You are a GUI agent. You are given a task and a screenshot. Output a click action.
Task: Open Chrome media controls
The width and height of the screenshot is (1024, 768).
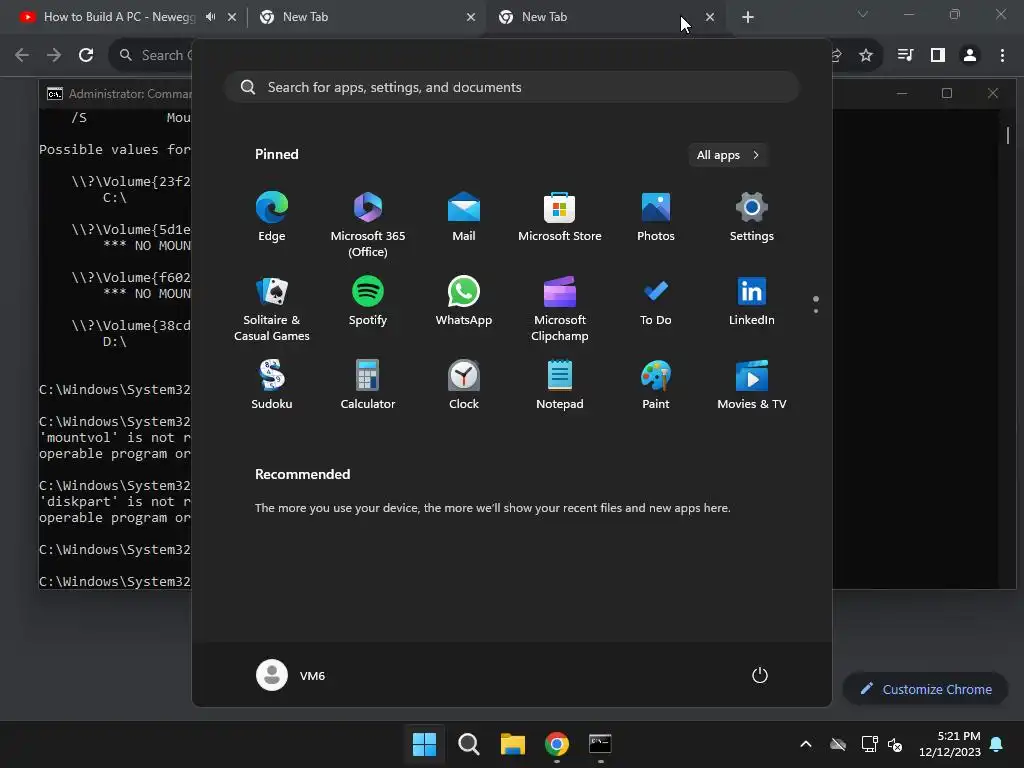(905, 55)
